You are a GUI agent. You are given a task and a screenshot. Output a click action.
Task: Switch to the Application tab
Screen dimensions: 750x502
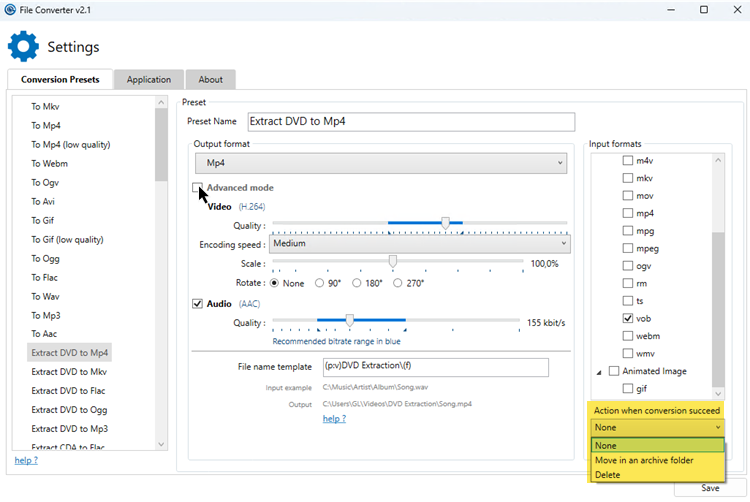[x=149, y=80]
